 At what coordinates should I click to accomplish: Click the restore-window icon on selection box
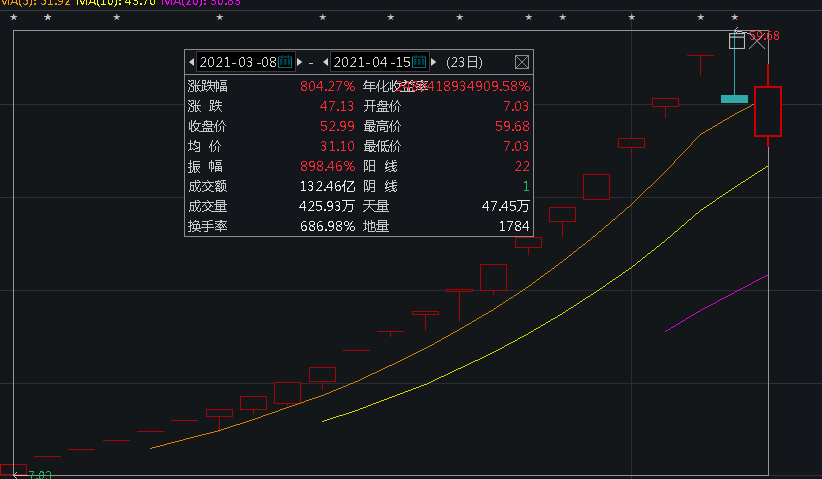coord(737,40)
